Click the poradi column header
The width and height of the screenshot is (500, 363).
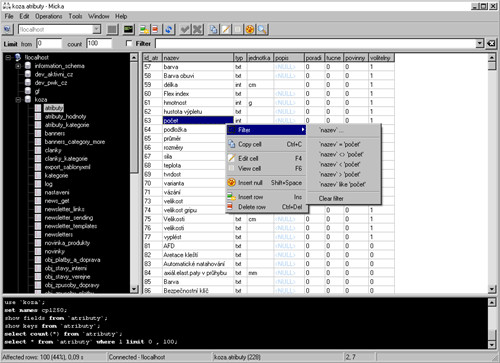[x=315, y=58]
